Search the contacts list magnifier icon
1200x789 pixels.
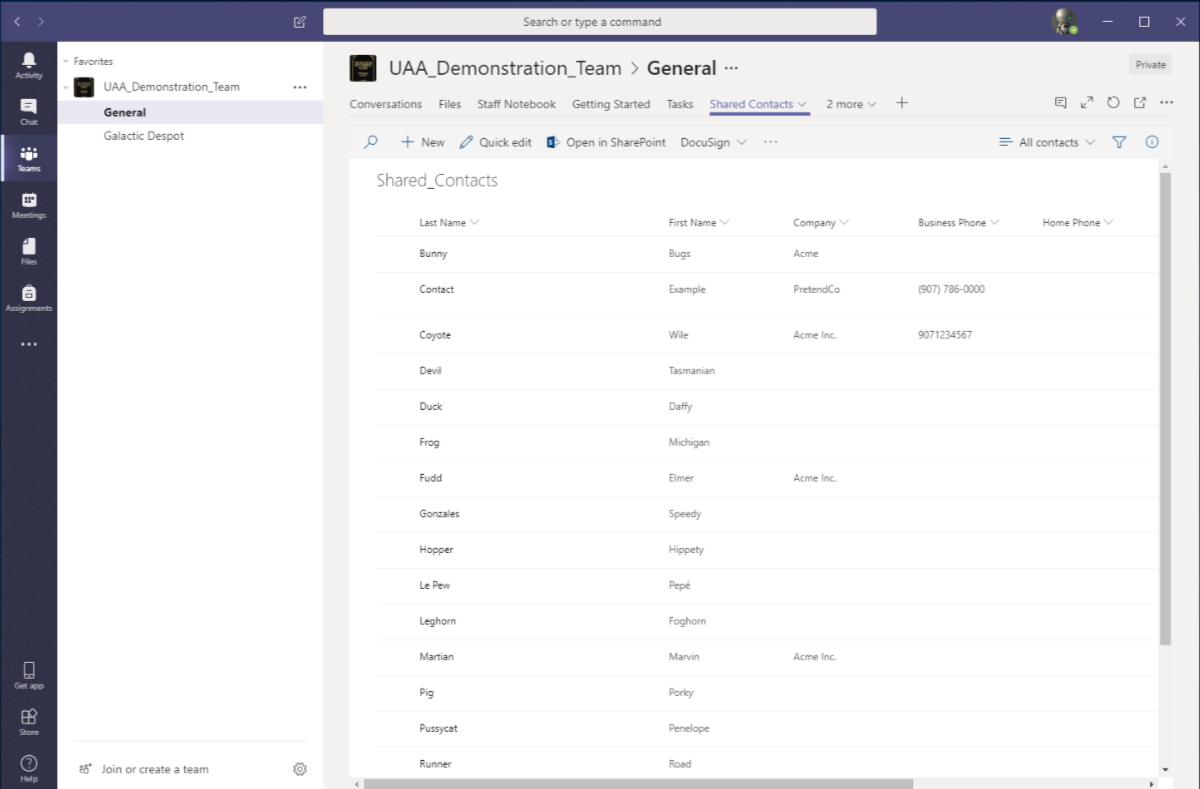click(371, 142)
